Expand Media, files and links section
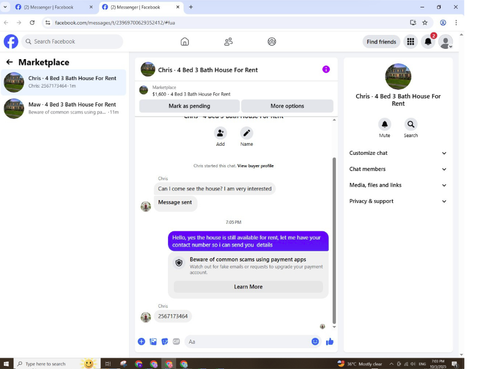The height and width of the screenshot is (369, 500). pyautogui.click(x=398, y=185)
